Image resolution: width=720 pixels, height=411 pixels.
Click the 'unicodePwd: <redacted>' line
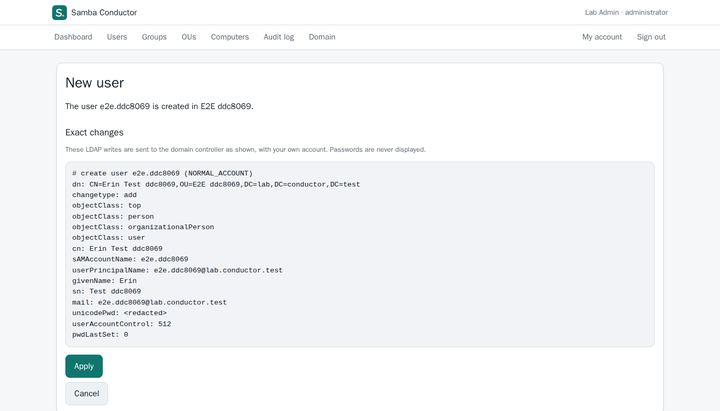[119, 313]
